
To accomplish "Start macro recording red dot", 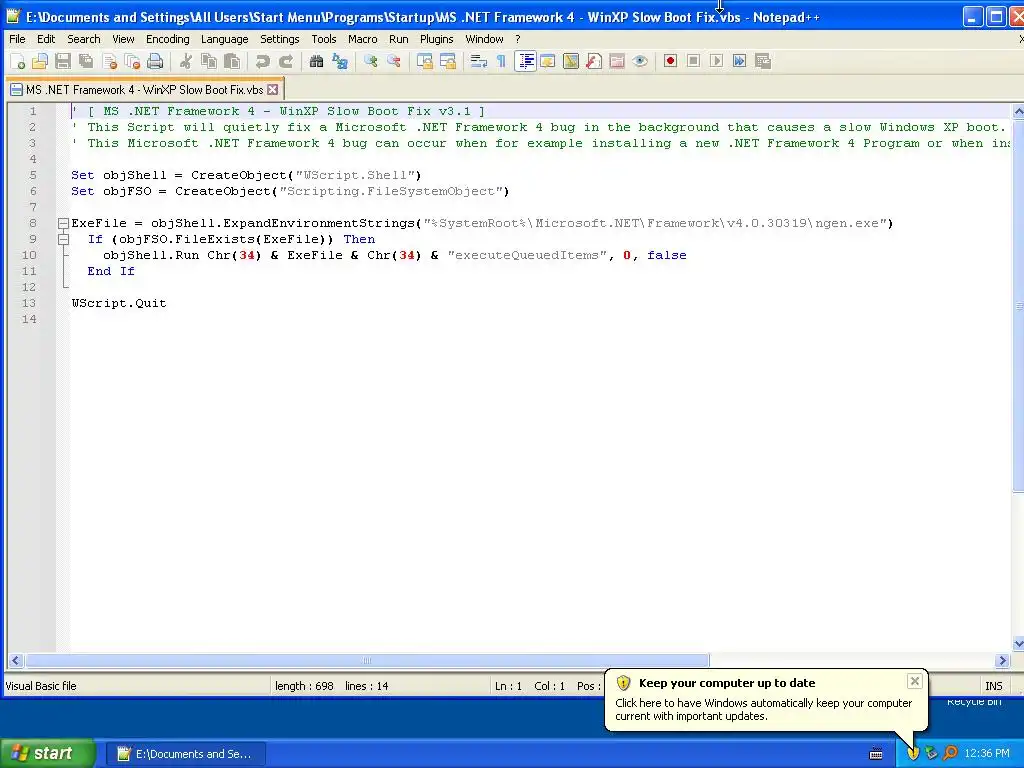I will tap(670, 61).
